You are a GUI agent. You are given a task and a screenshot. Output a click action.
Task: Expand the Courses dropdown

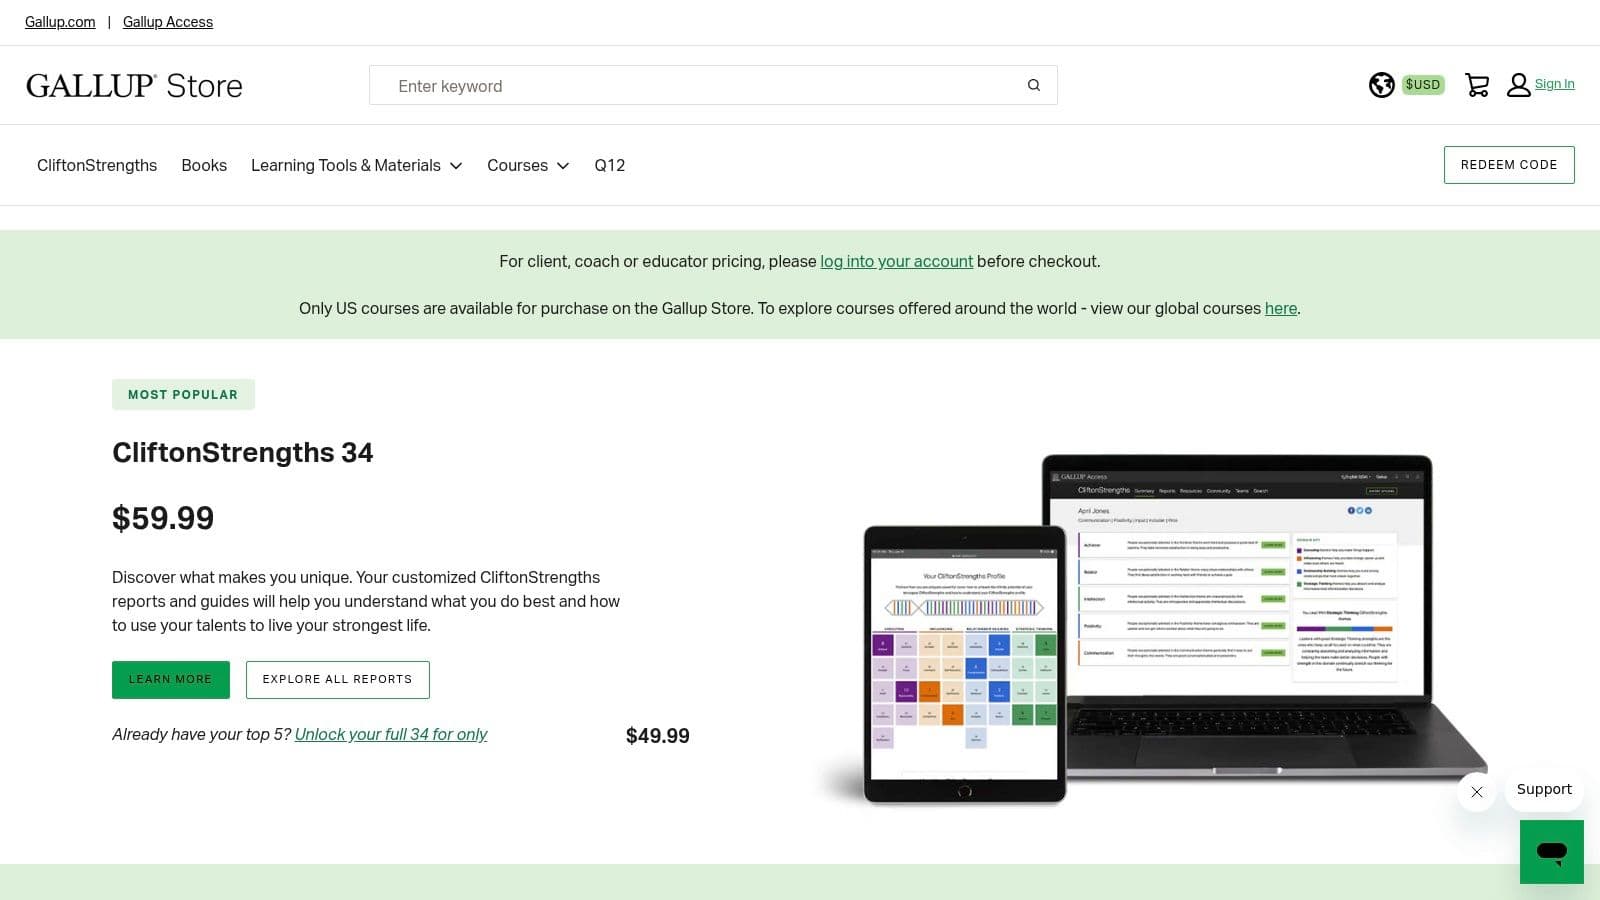[x=527, y=165]
